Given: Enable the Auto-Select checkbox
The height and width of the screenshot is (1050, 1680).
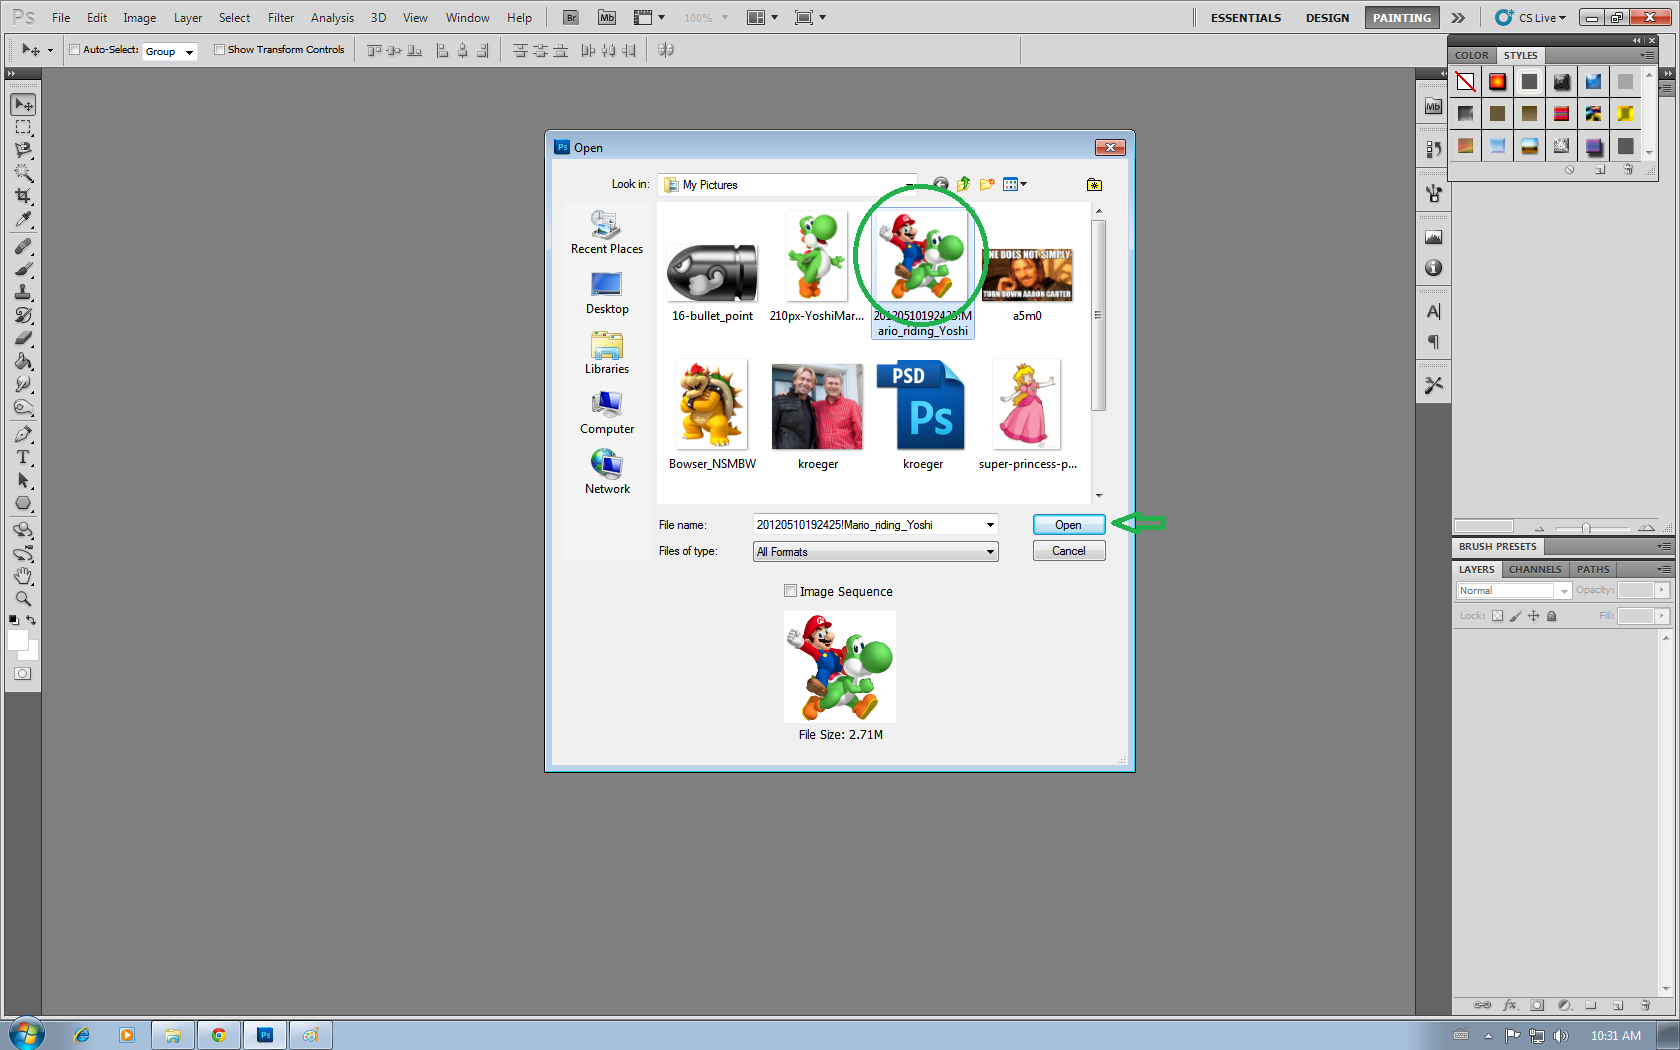Looking at the screenshot, I should tap(74, 49).
